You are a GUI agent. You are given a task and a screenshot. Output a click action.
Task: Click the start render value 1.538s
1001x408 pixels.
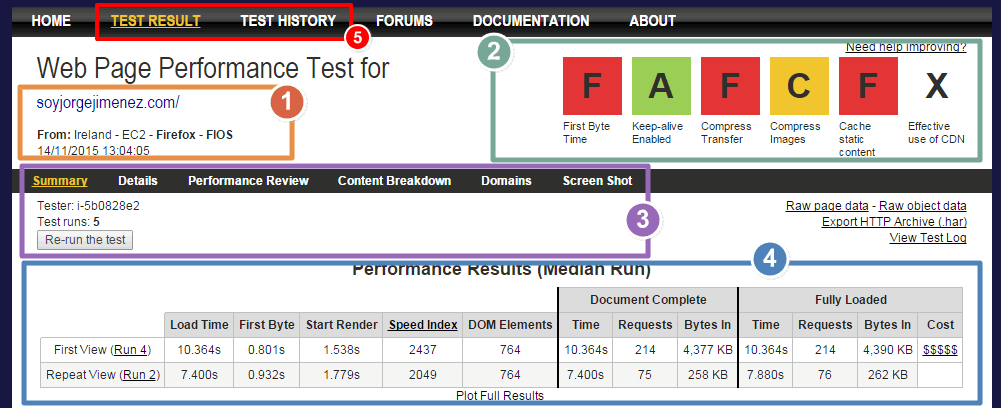pos(342,350)
